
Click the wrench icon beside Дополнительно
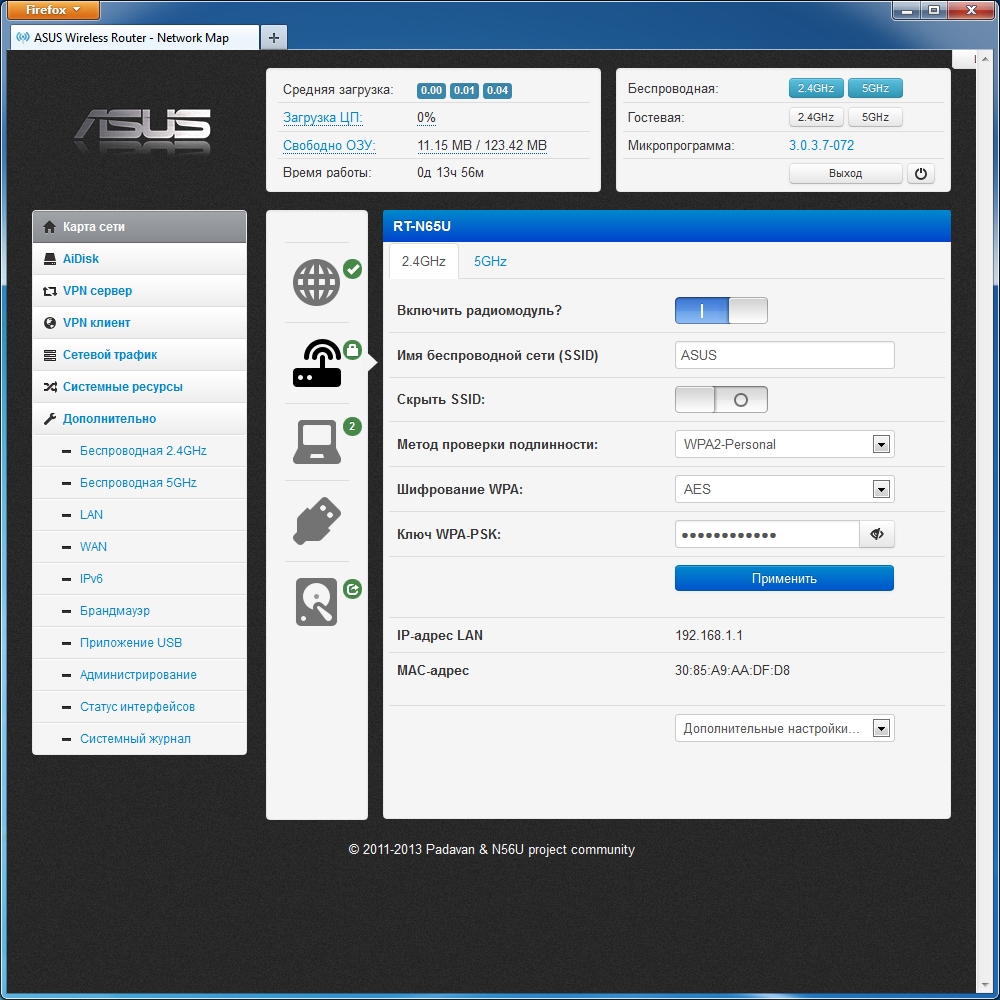coord(49,419)
